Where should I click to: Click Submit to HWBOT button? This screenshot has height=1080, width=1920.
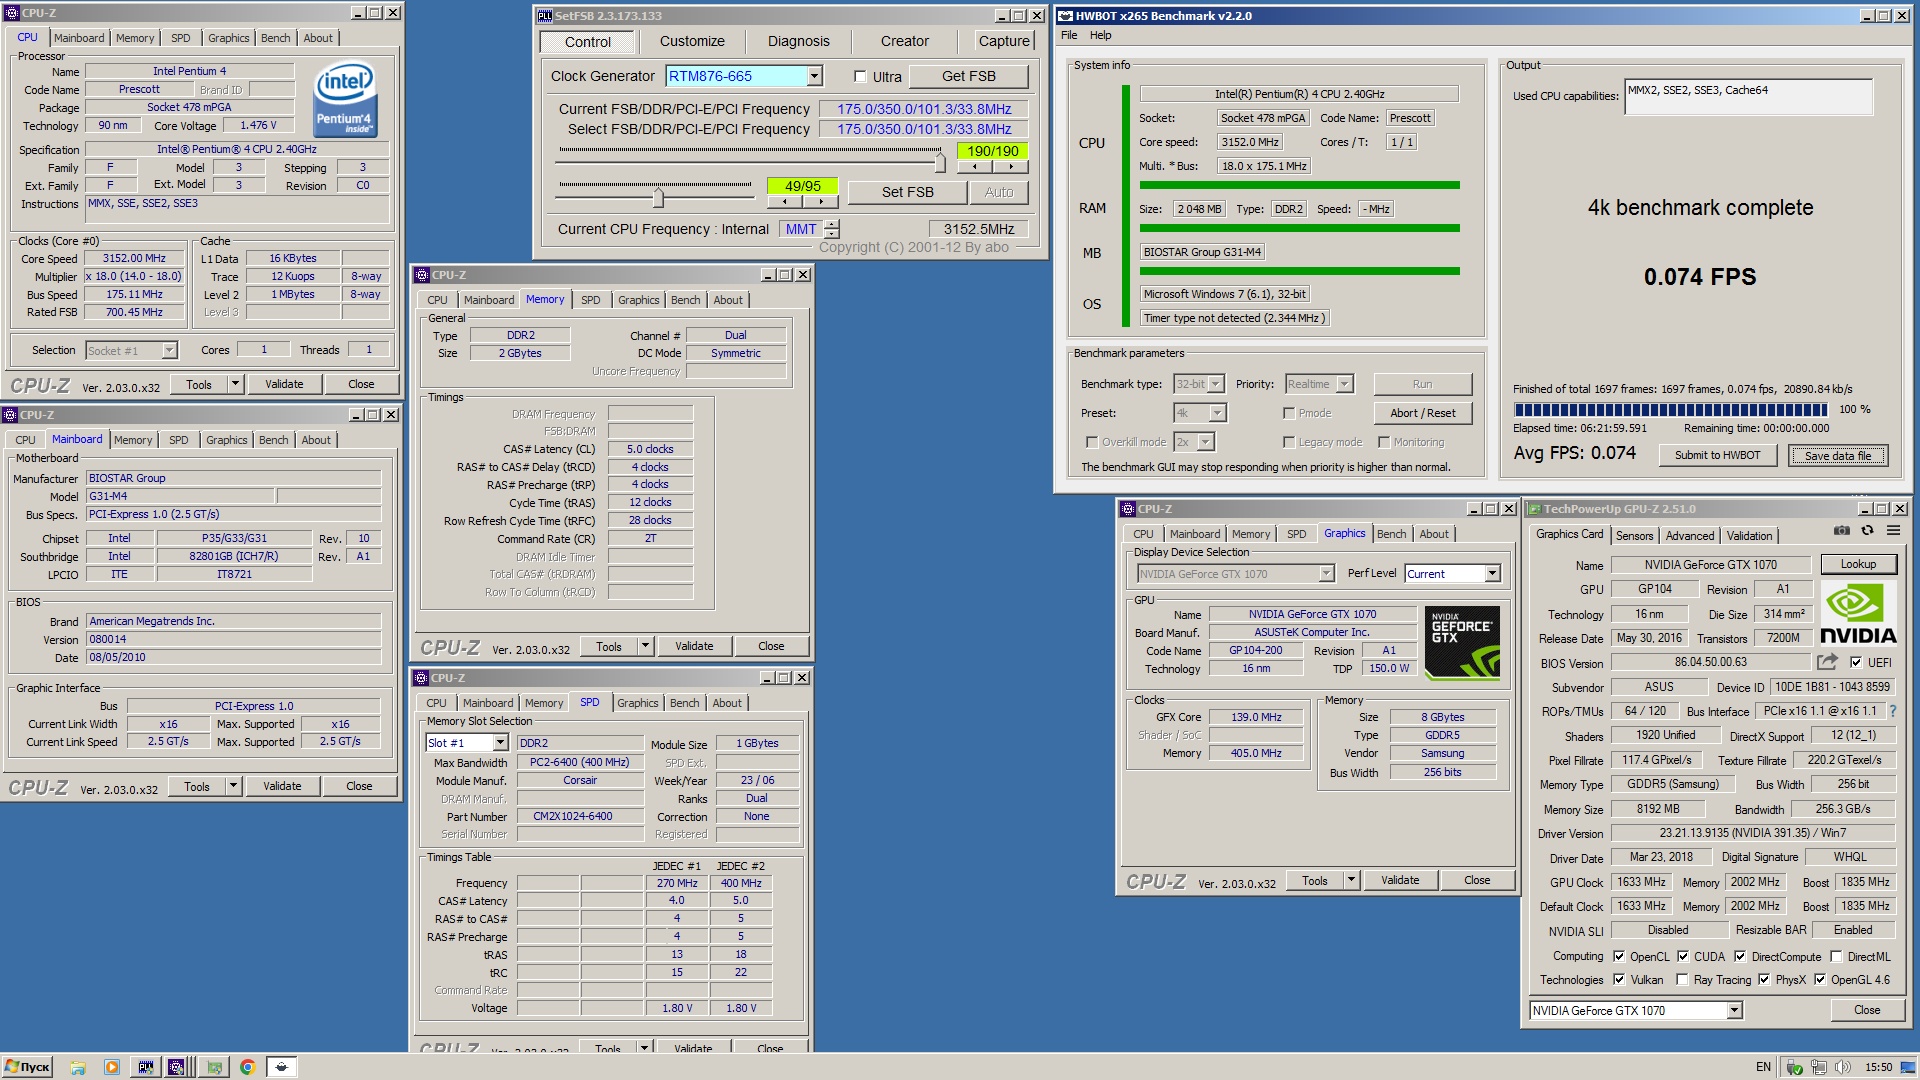click(1717, 455)
